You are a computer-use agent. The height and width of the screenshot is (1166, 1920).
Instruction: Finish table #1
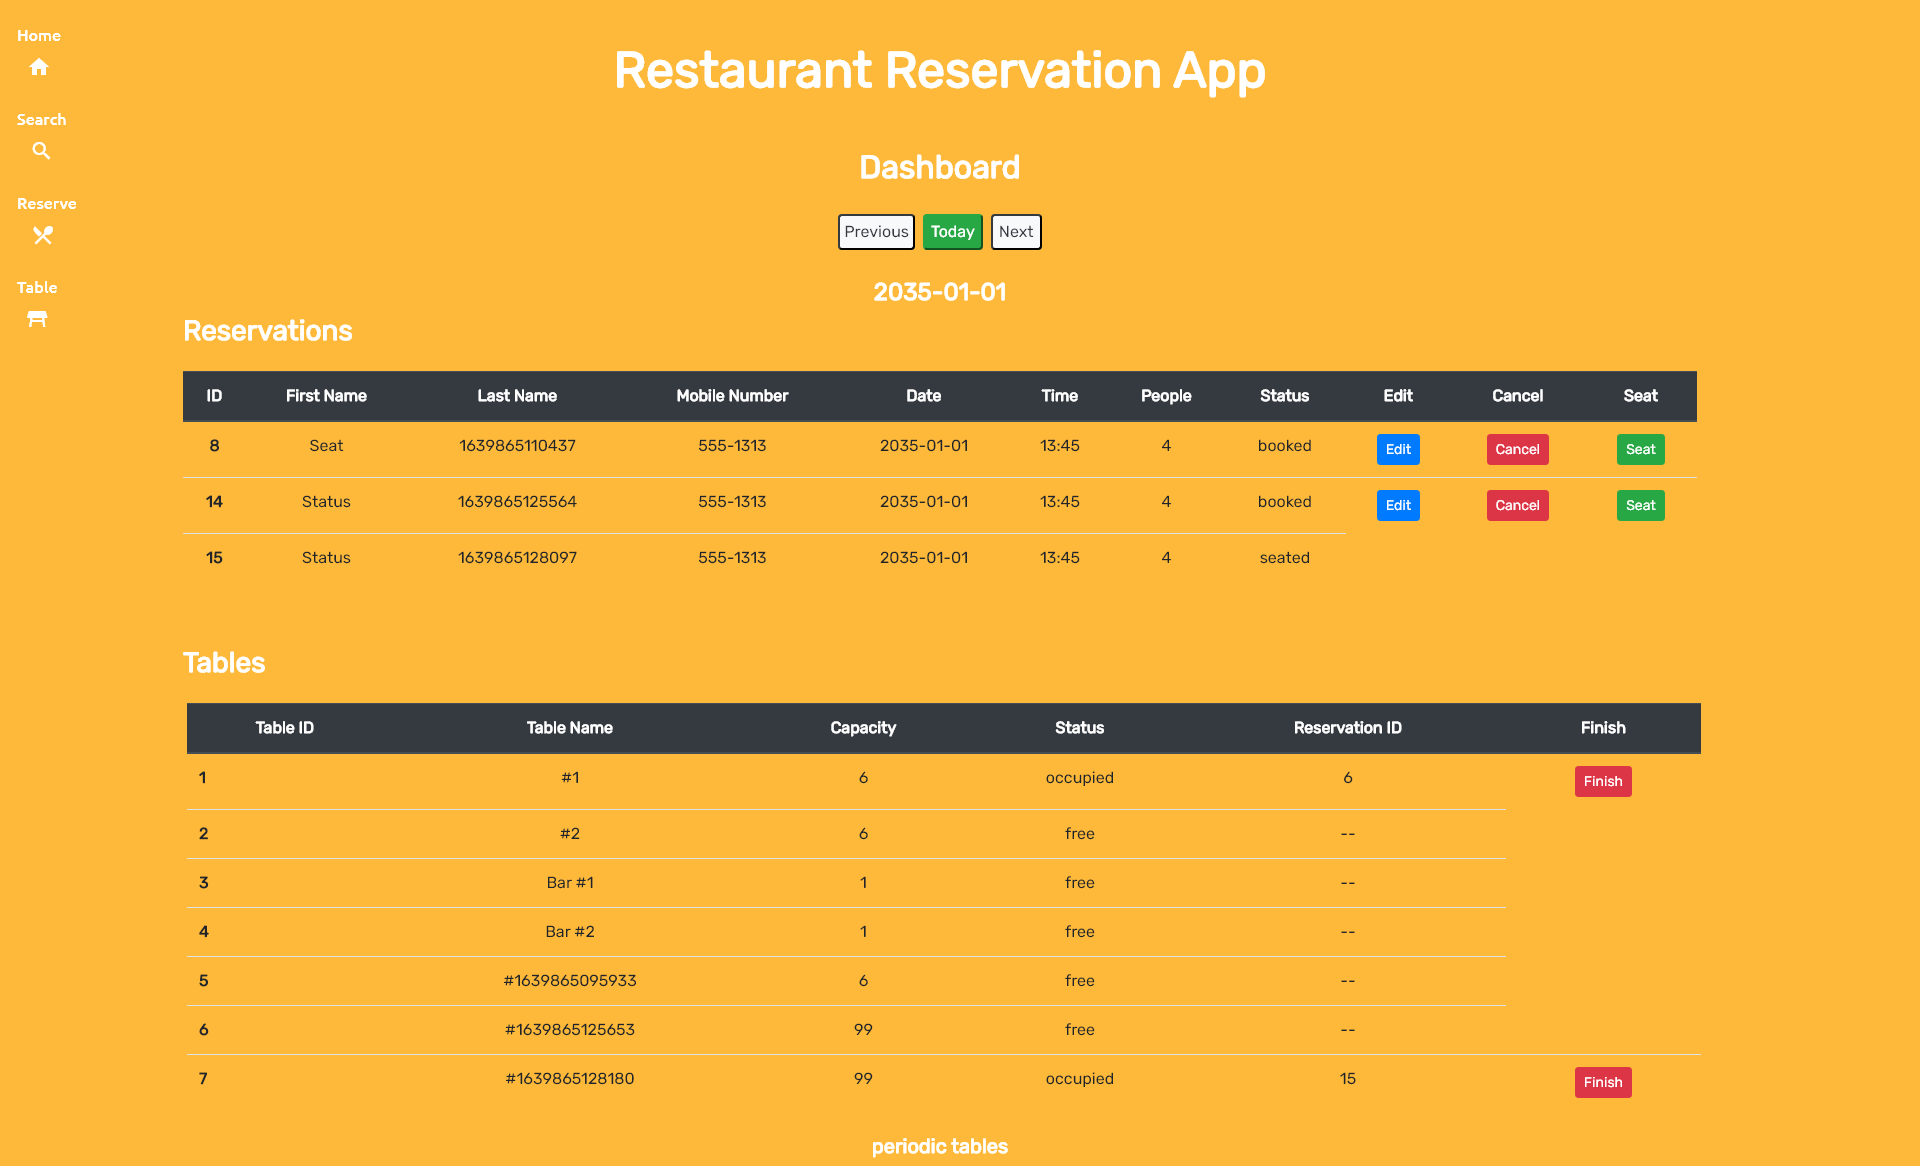tap(1603, 781)
